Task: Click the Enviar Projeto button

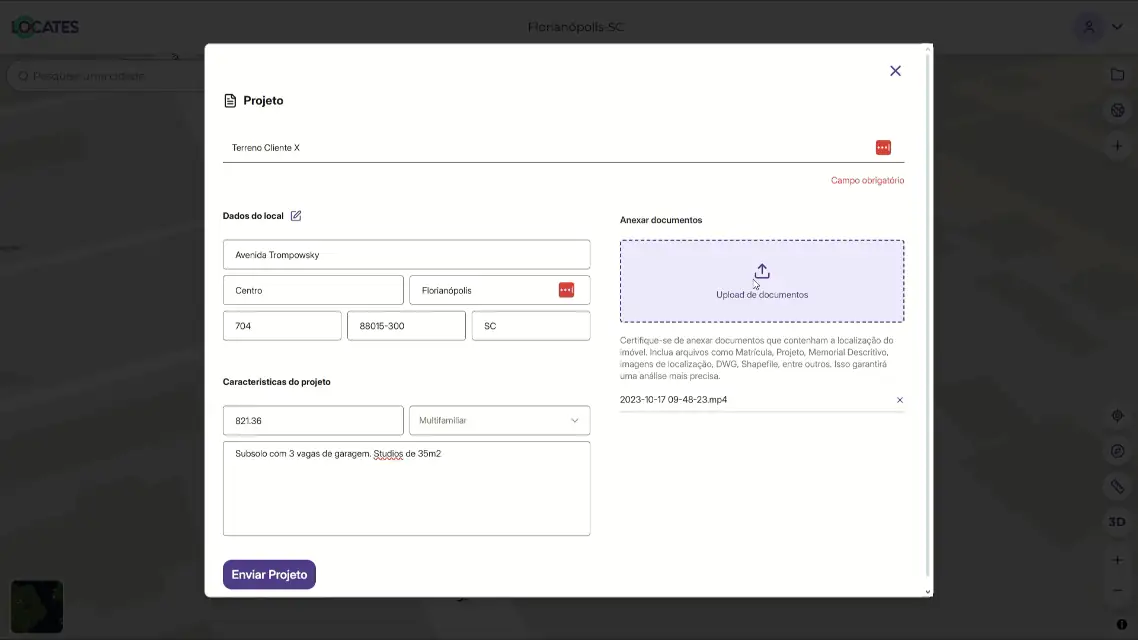Action: point(269,575)
